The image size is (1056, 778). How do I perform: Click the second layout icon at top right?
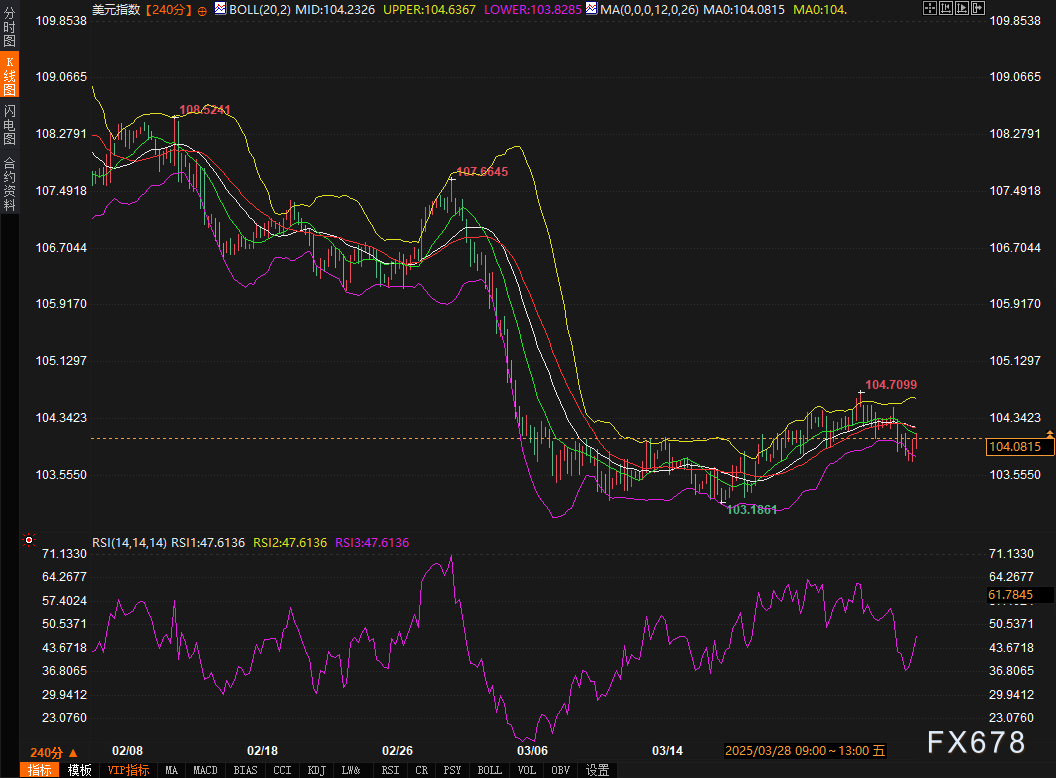point(945,9)
